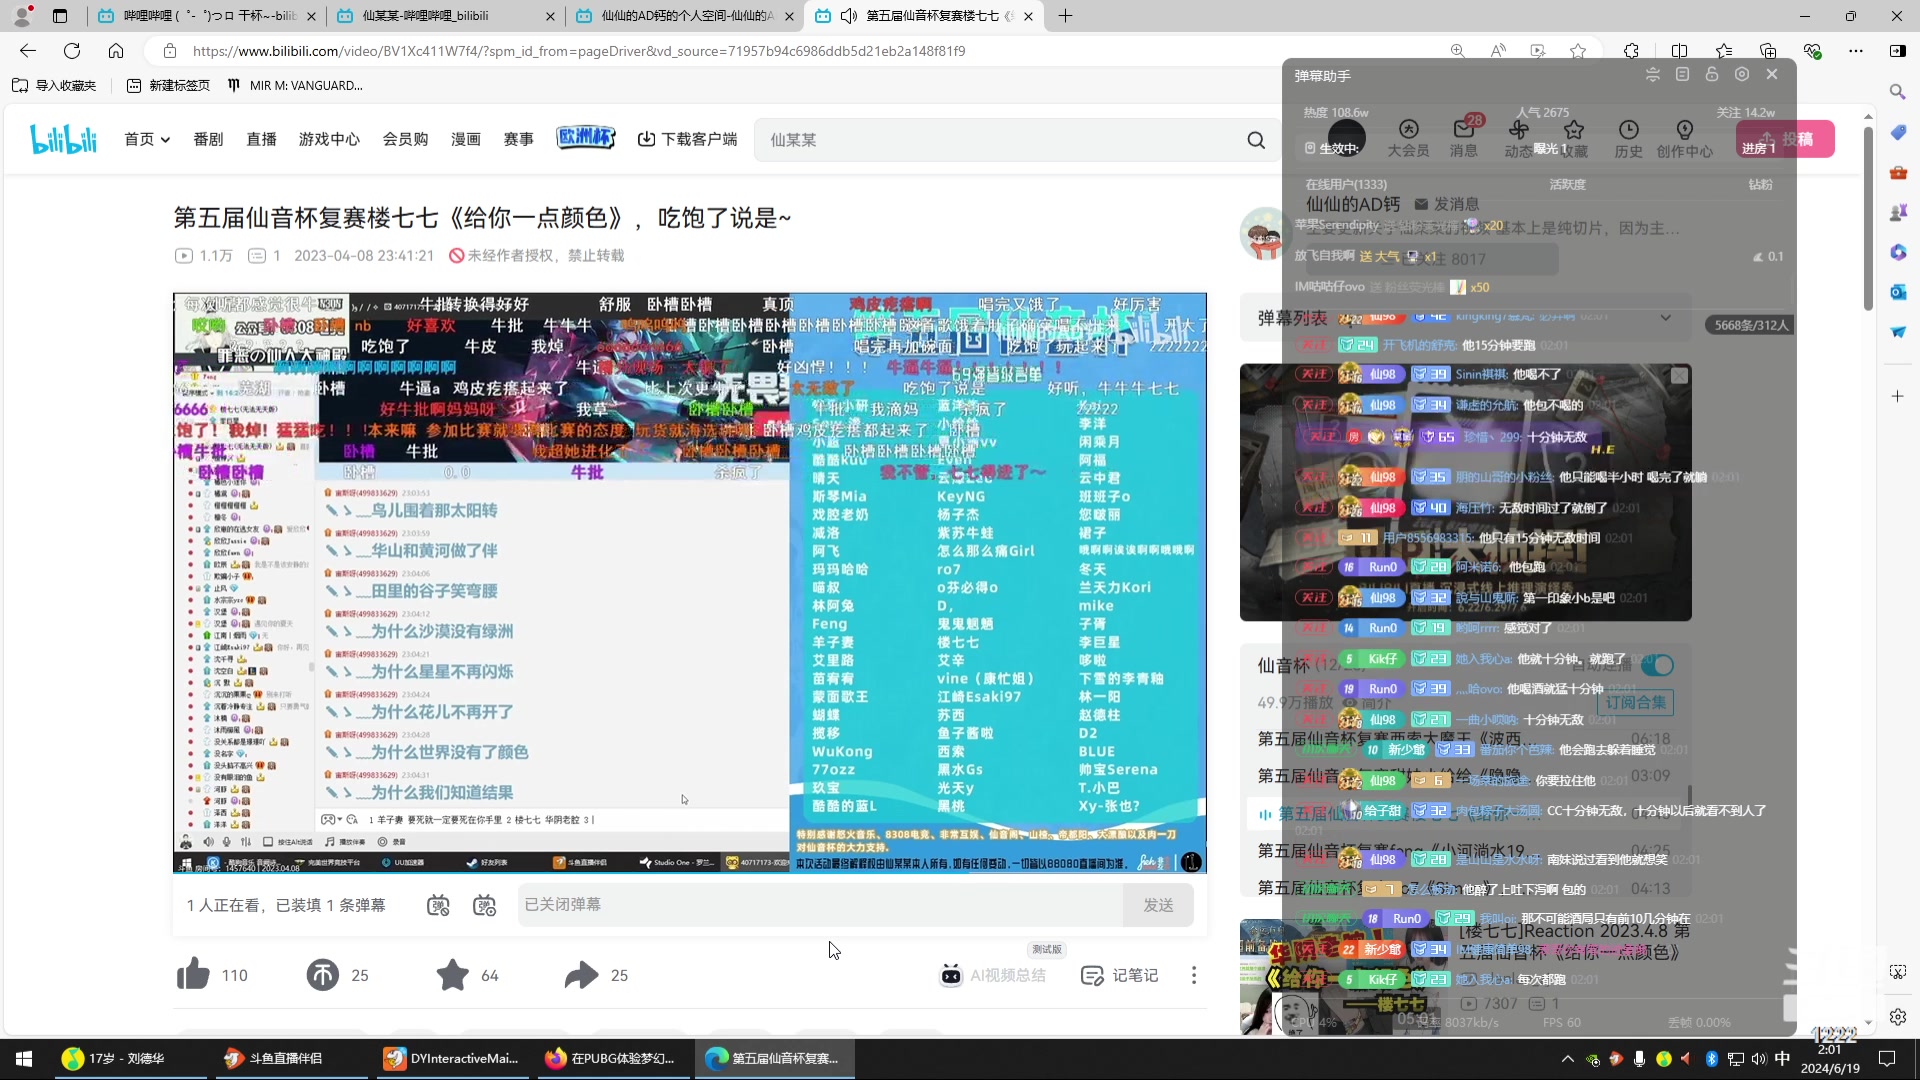Open Edge sidebar shopping tag icon
The image size is (1920, 1080).
pos(1897,132)
